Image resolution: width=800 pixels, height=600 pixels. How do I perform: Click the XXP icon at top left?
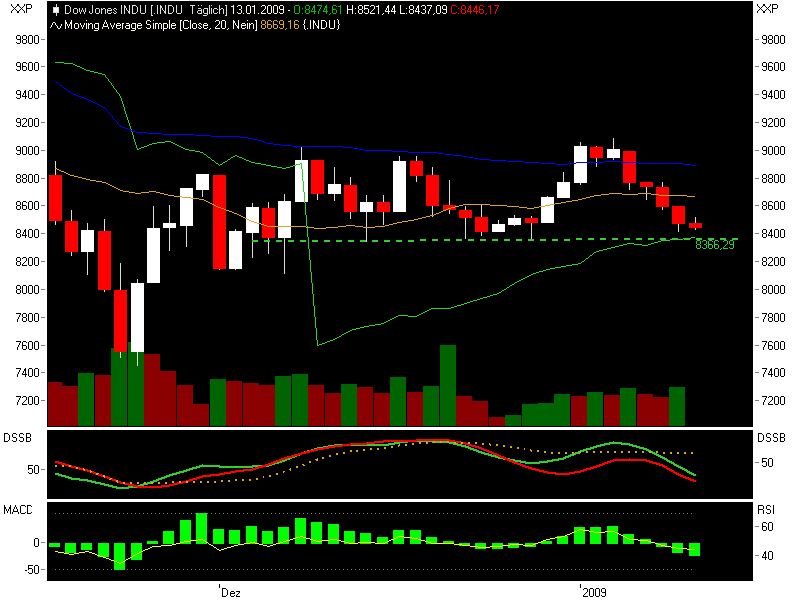click(x=16, y=9)
